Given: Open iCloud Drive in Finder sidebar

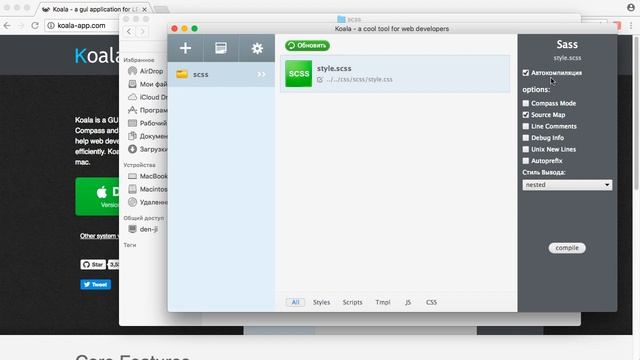Looking at the screenshot, I should coord(147,97).
